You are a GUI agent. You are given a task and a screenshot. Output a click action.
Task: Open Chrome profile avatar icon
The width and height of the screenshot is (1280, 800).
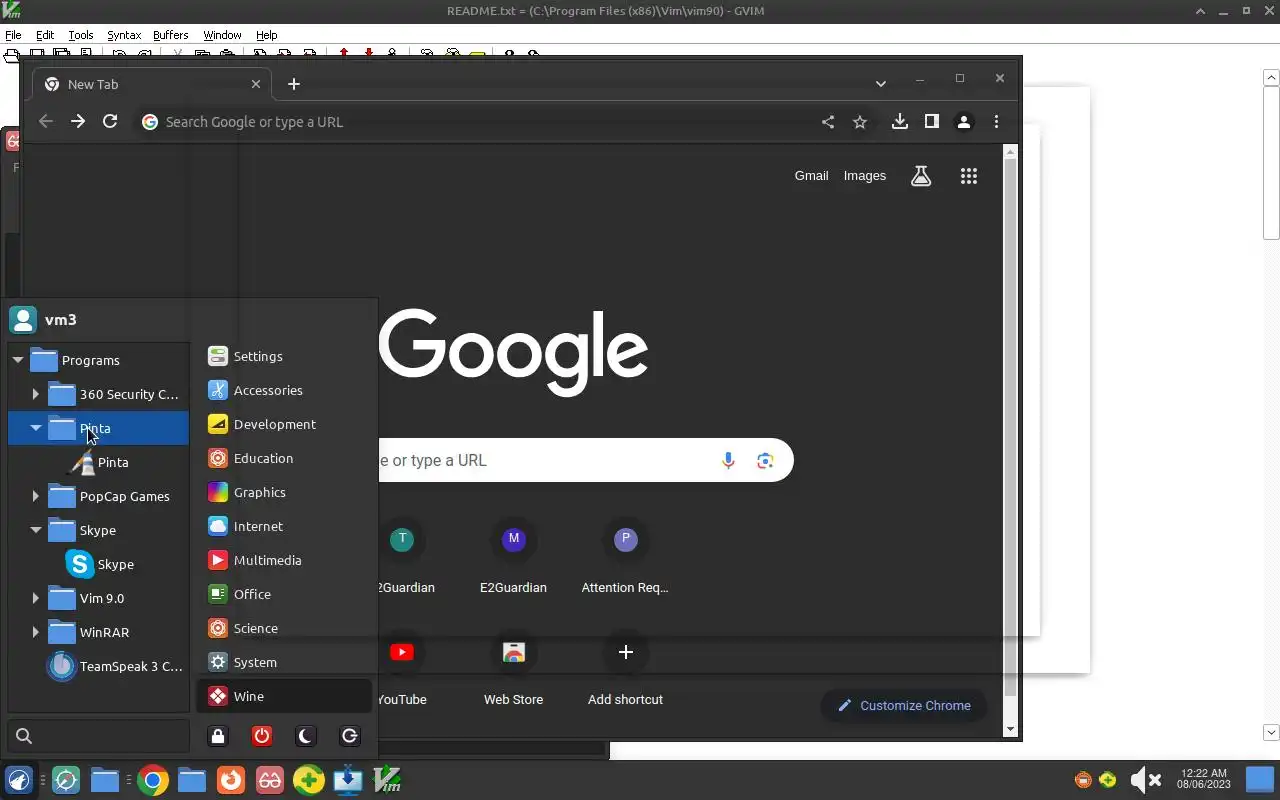click(964, 122)
